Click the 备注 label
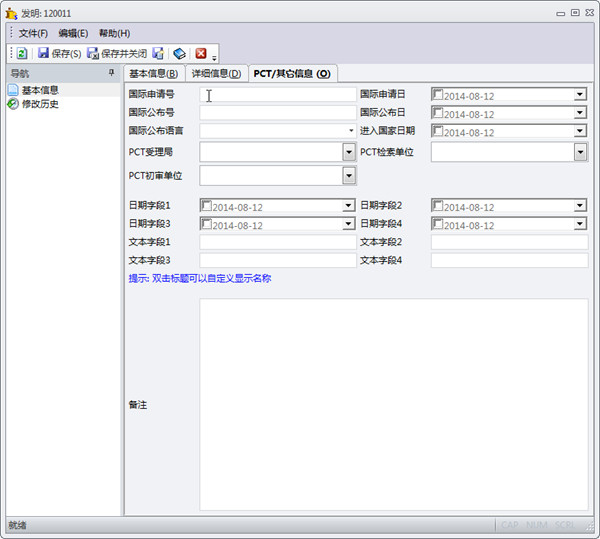This screenshot has width=600, height=539. click(138, 405)
